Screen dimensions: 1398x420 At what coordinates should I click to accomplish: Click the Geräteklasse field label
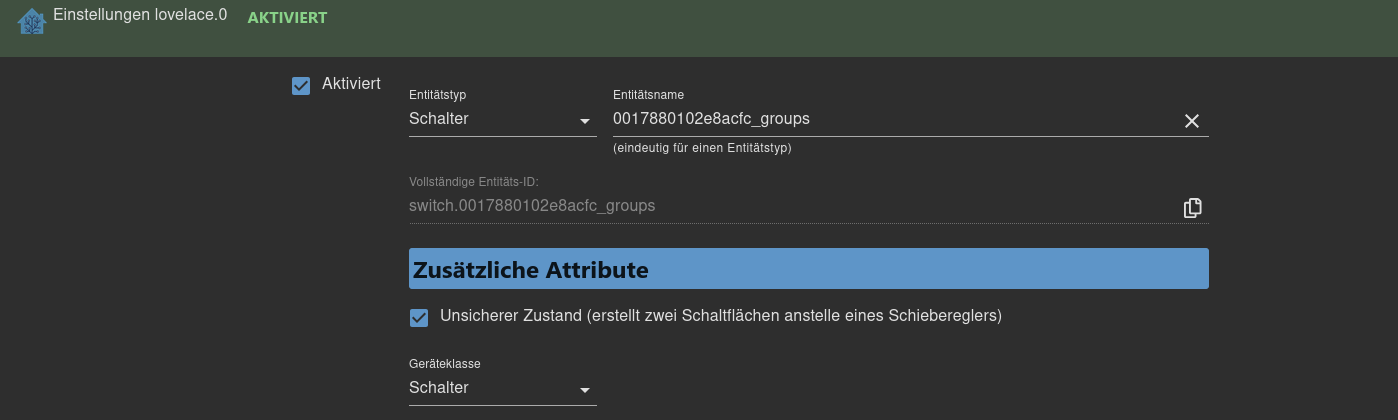click(x=452, y=364)
